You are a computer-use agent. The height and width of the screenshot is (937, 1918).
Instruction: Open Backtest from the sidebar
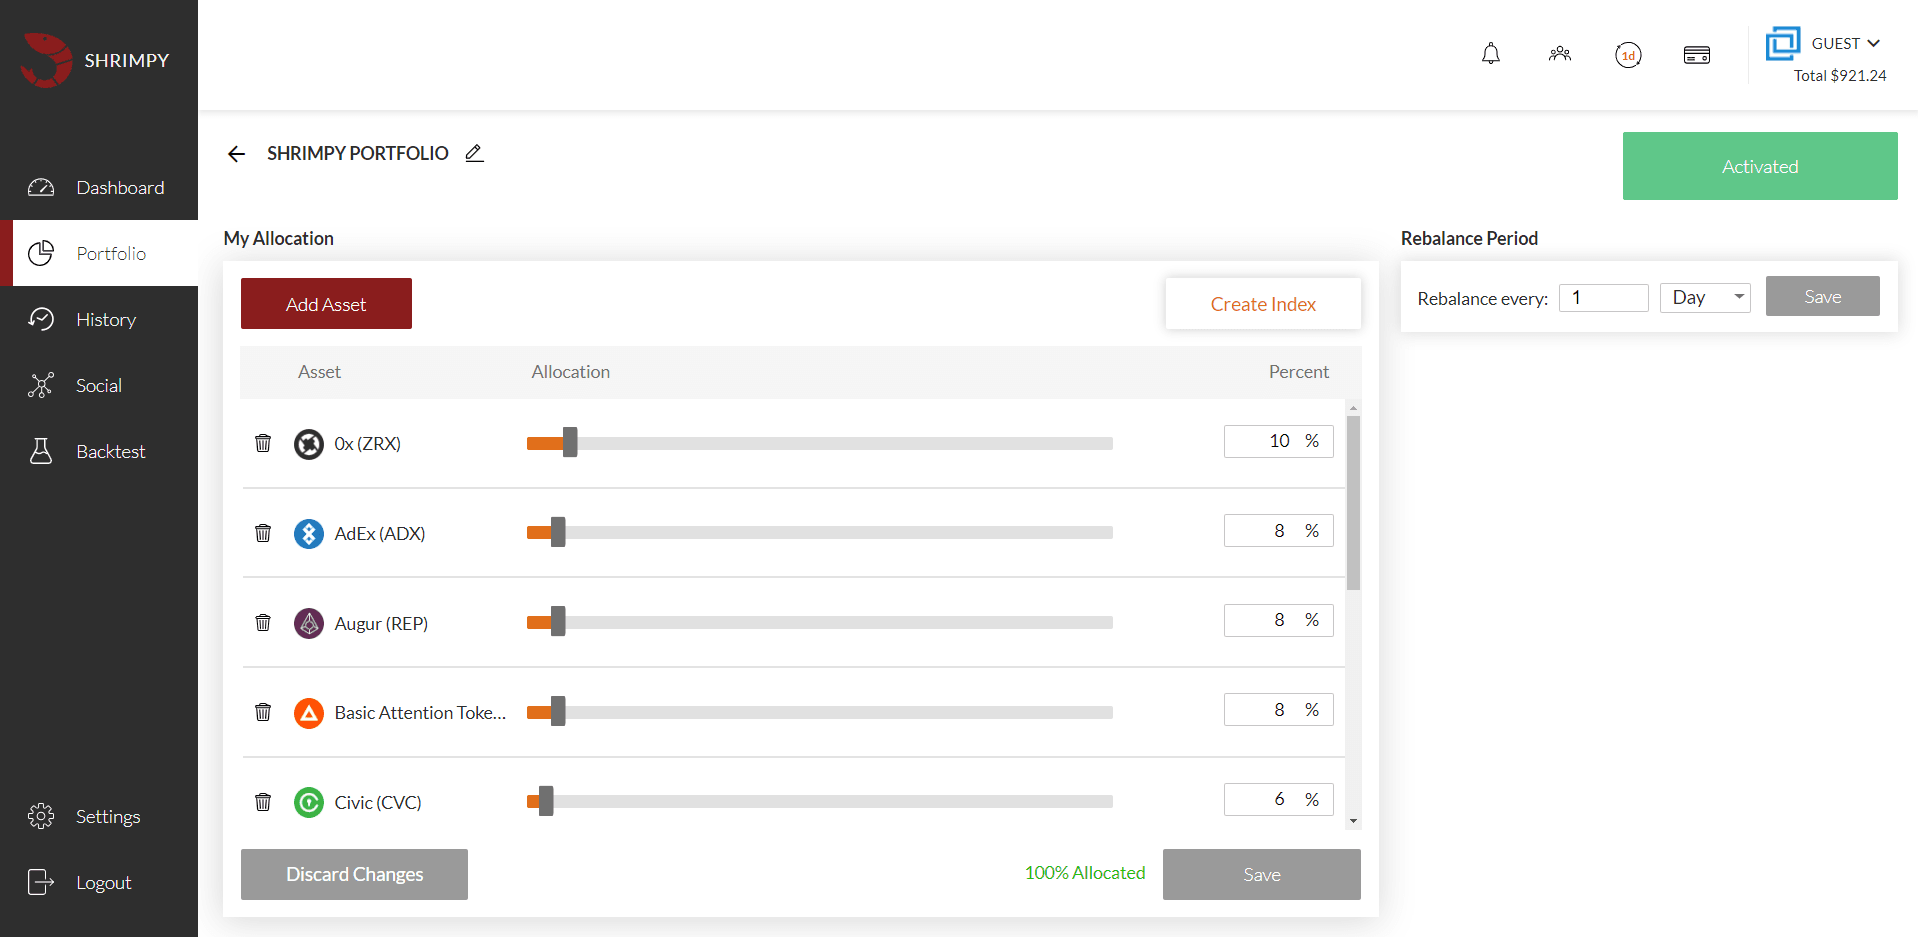(x=99, y=451)
